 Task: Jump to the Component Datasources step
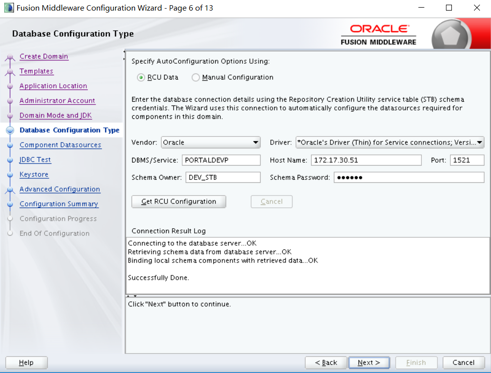click(60, 145)
